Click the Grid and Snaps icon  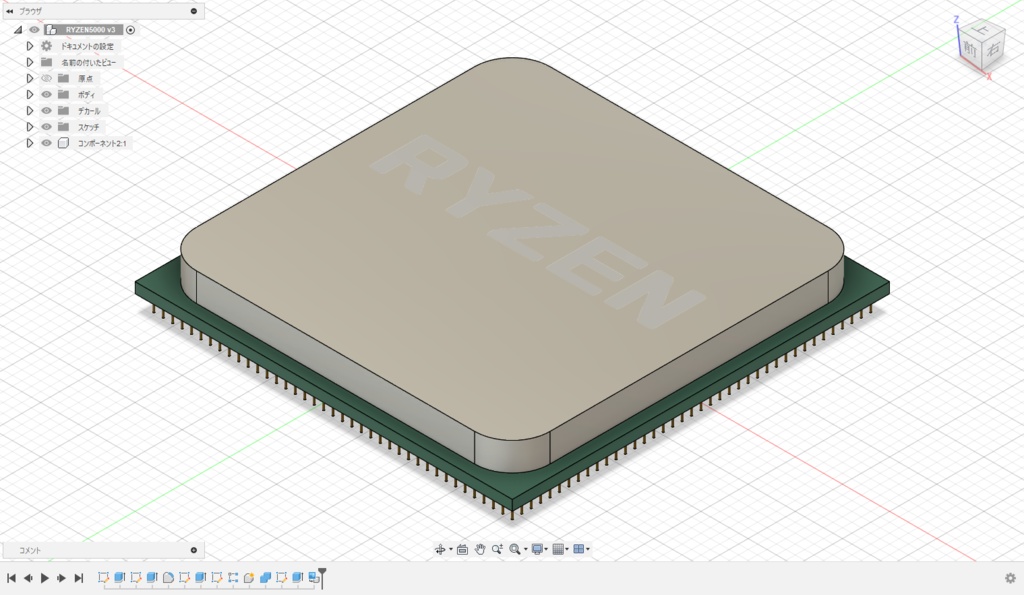558,549
